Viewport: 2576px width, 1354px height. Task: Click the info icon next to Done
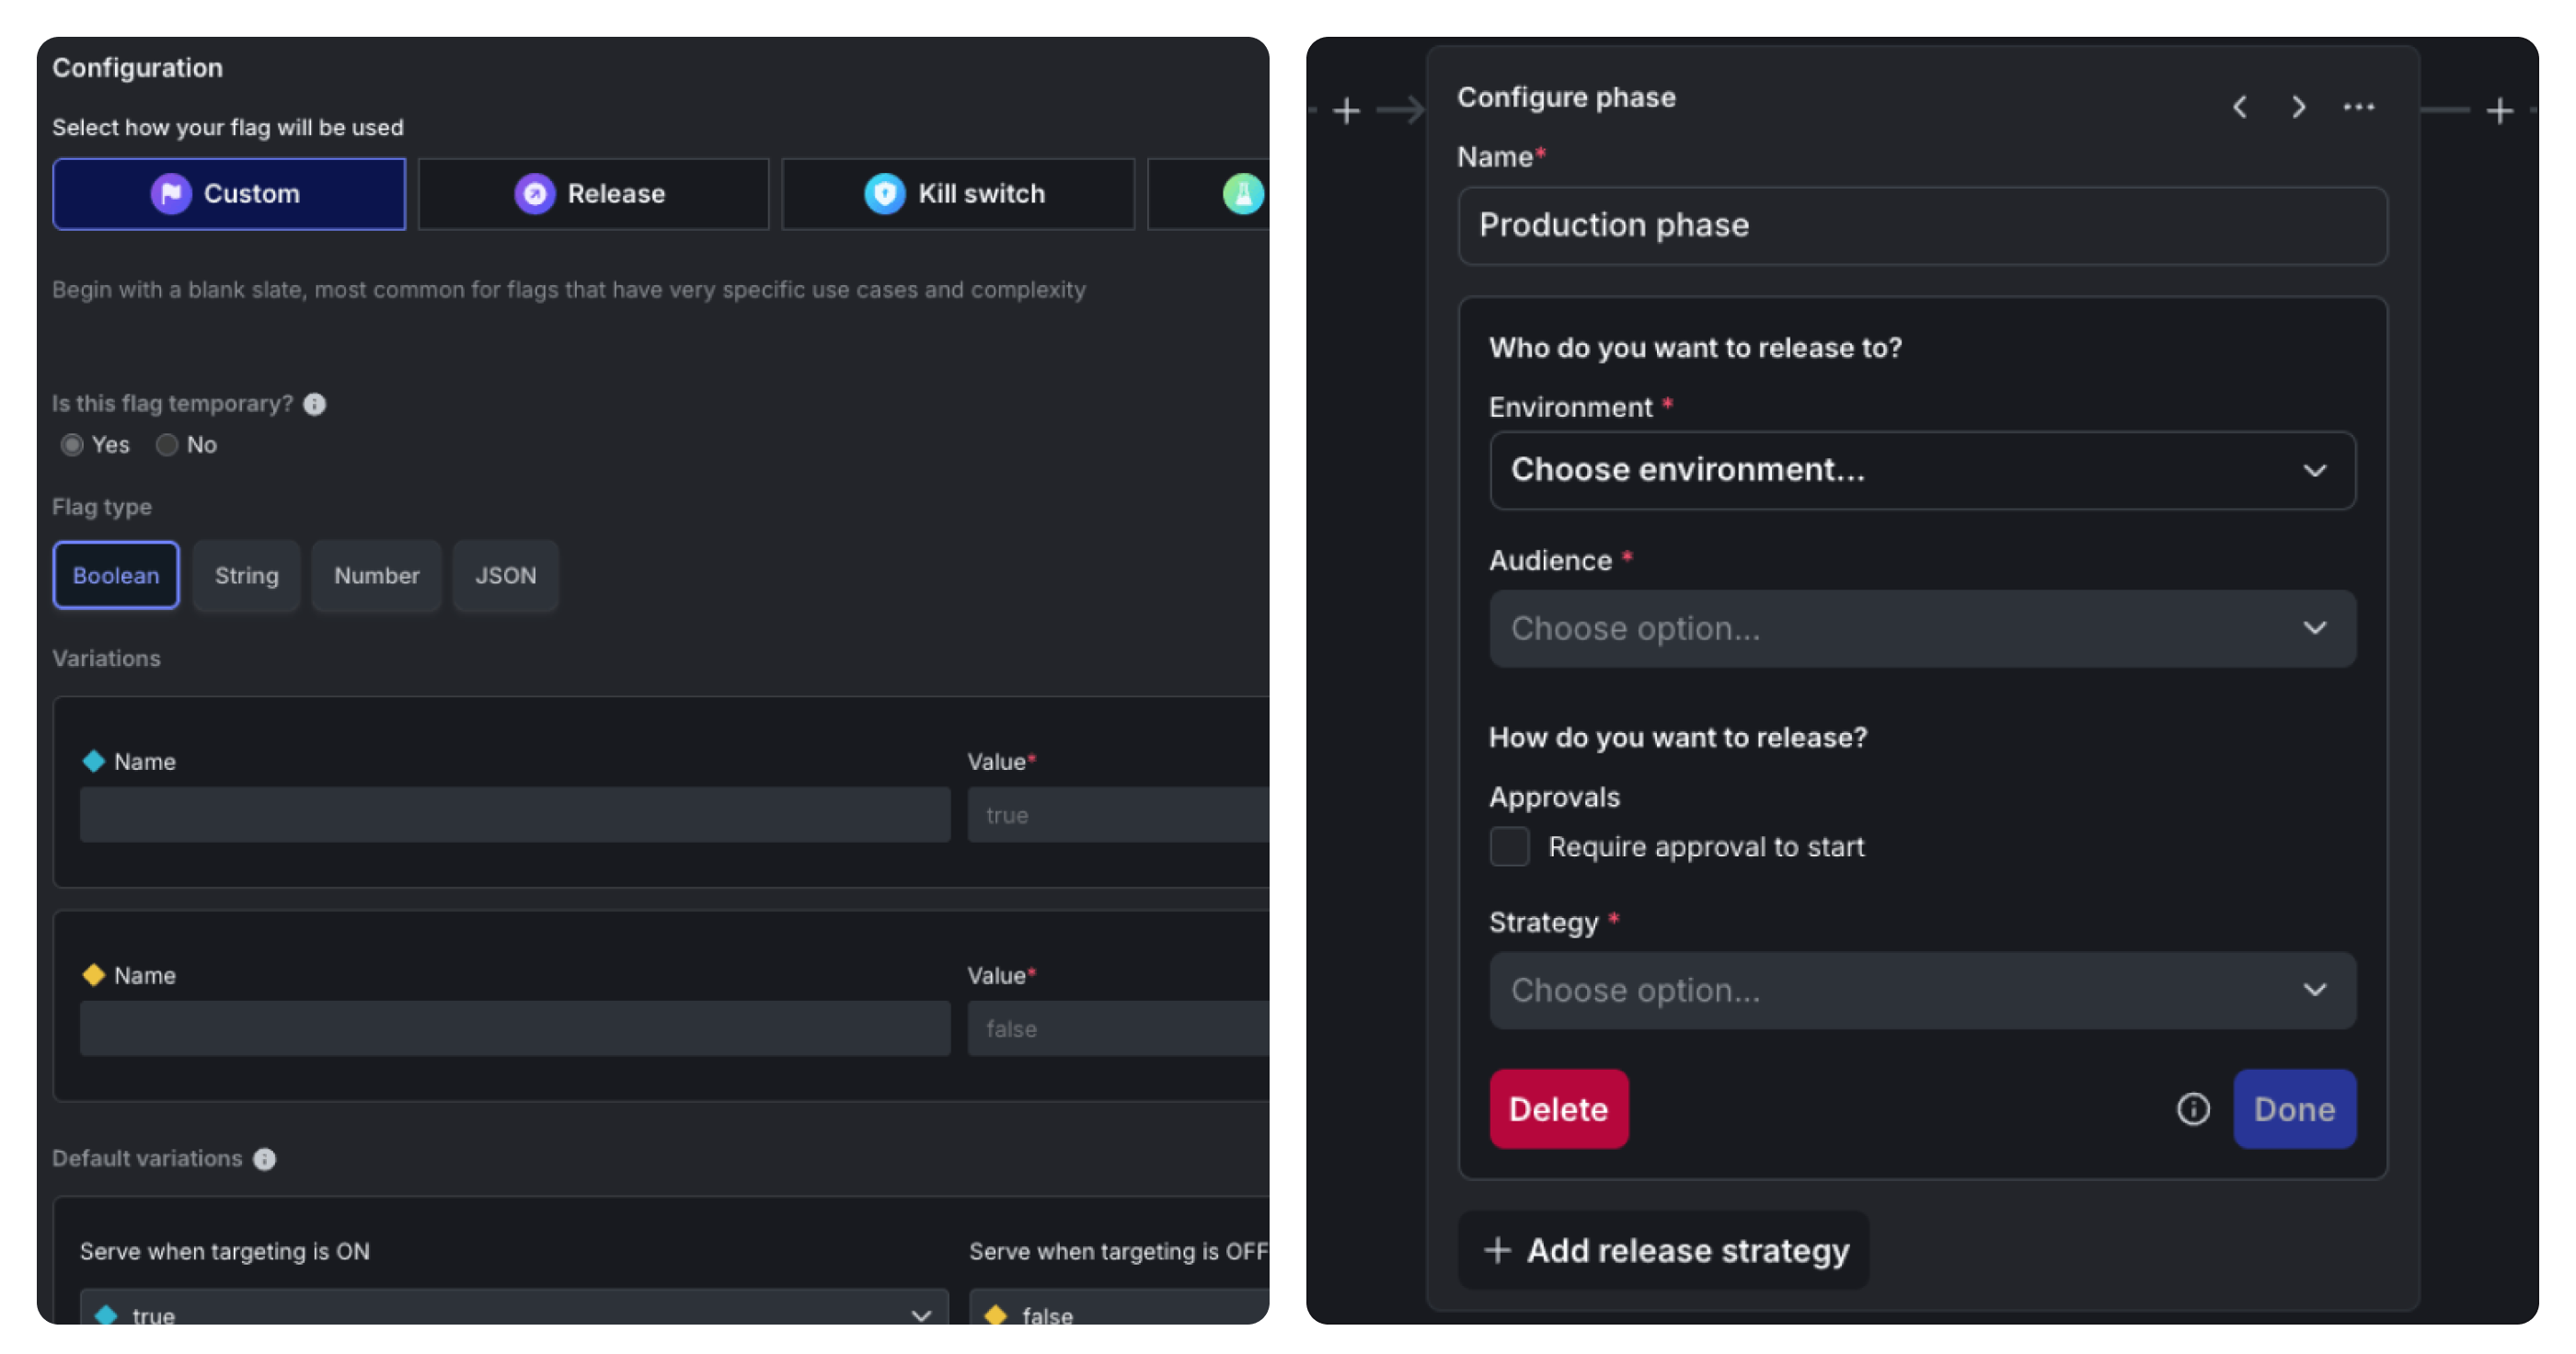pyautogui.click(x=2192, y=1110)
